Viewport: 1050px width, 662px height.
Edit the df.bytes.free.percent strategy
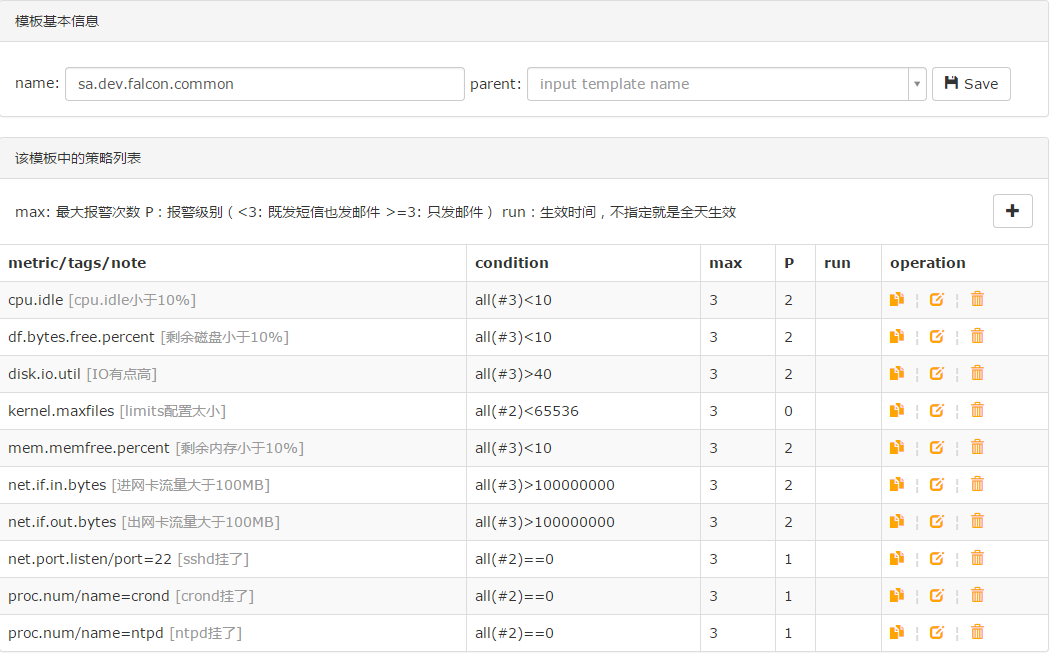(x=937, y=336)
